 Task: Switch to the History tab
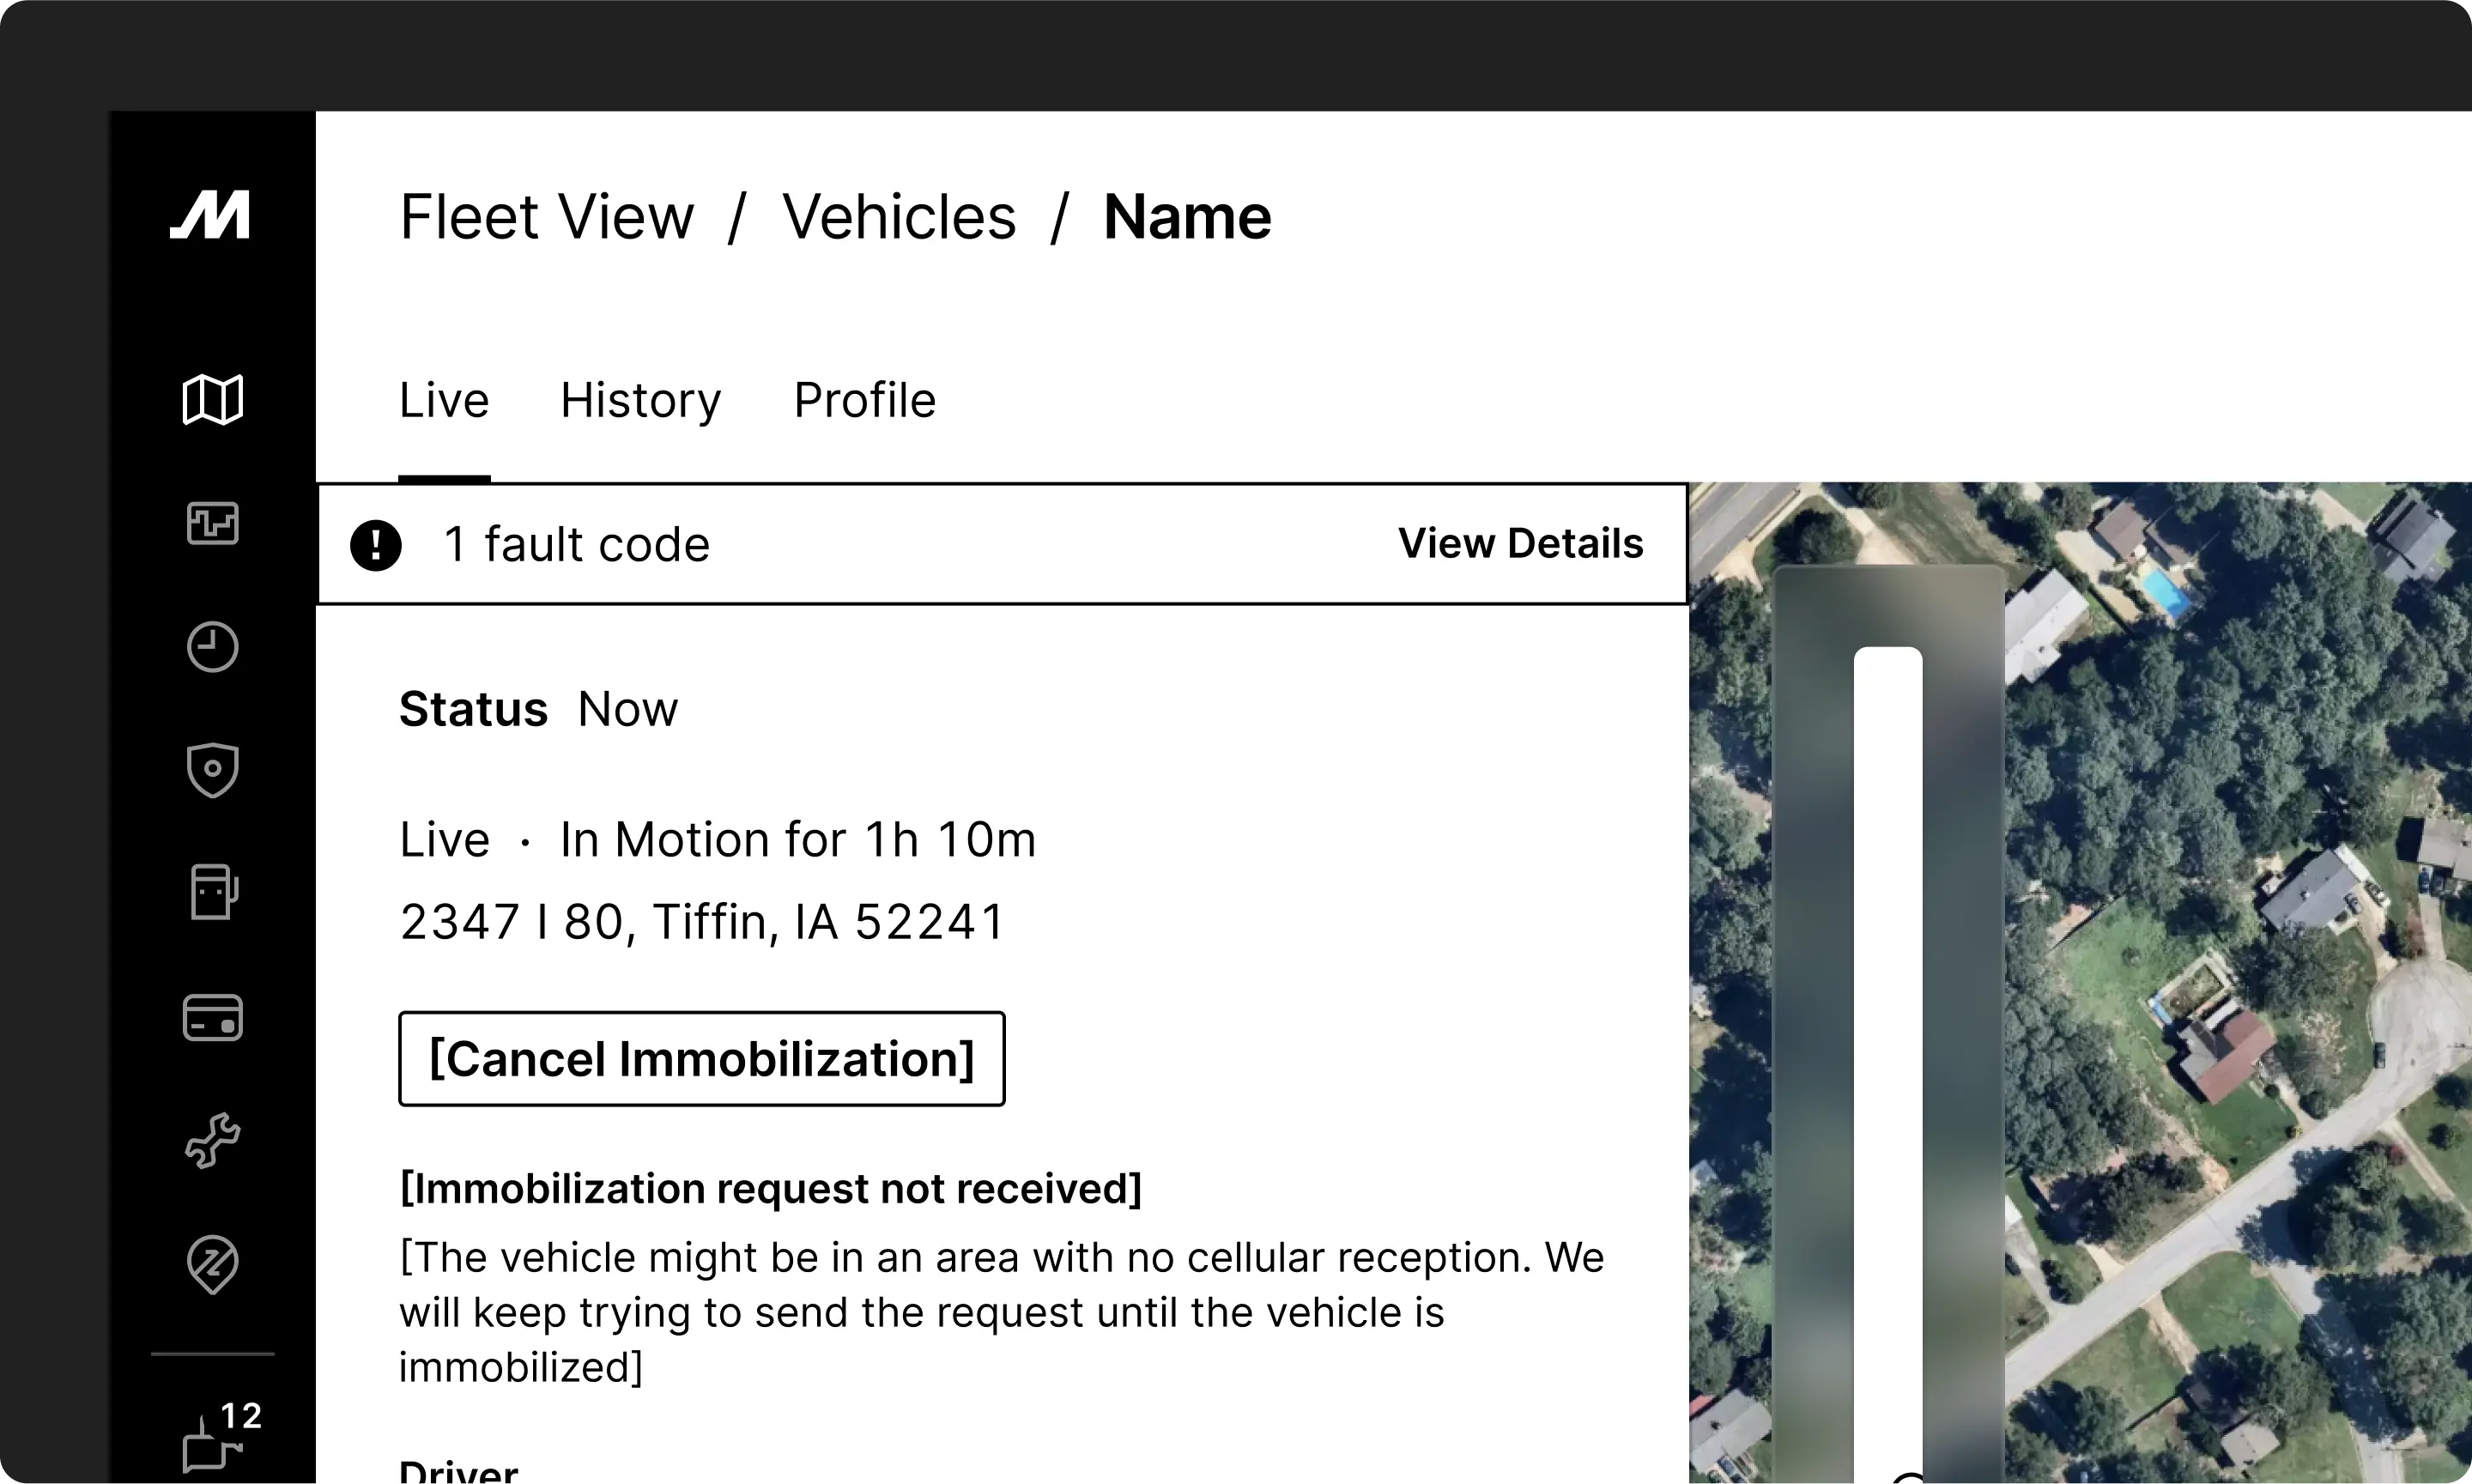(640, 401)
